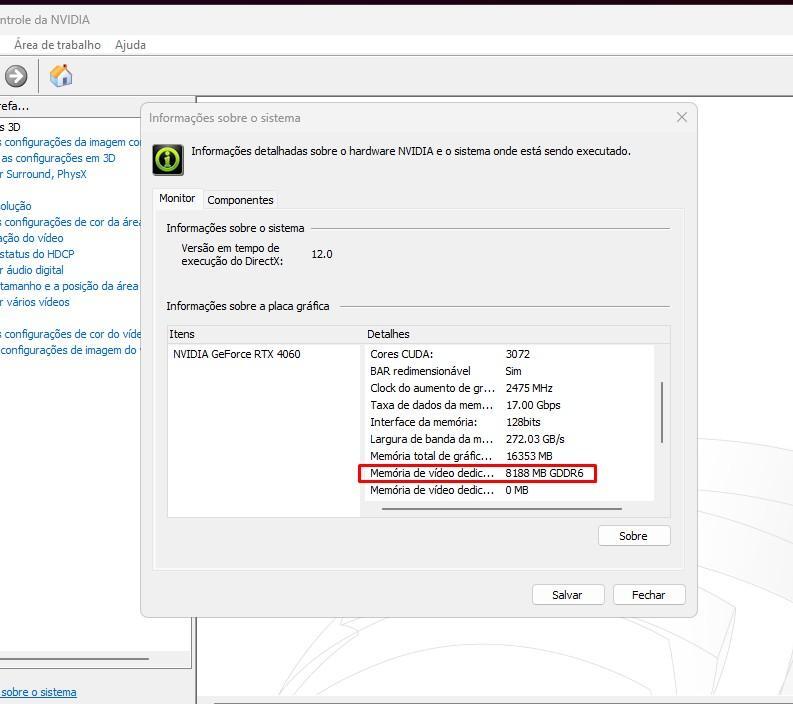Select the 8188 MB GDDR6 memory row
793x704 pixels.
(509, 473)
